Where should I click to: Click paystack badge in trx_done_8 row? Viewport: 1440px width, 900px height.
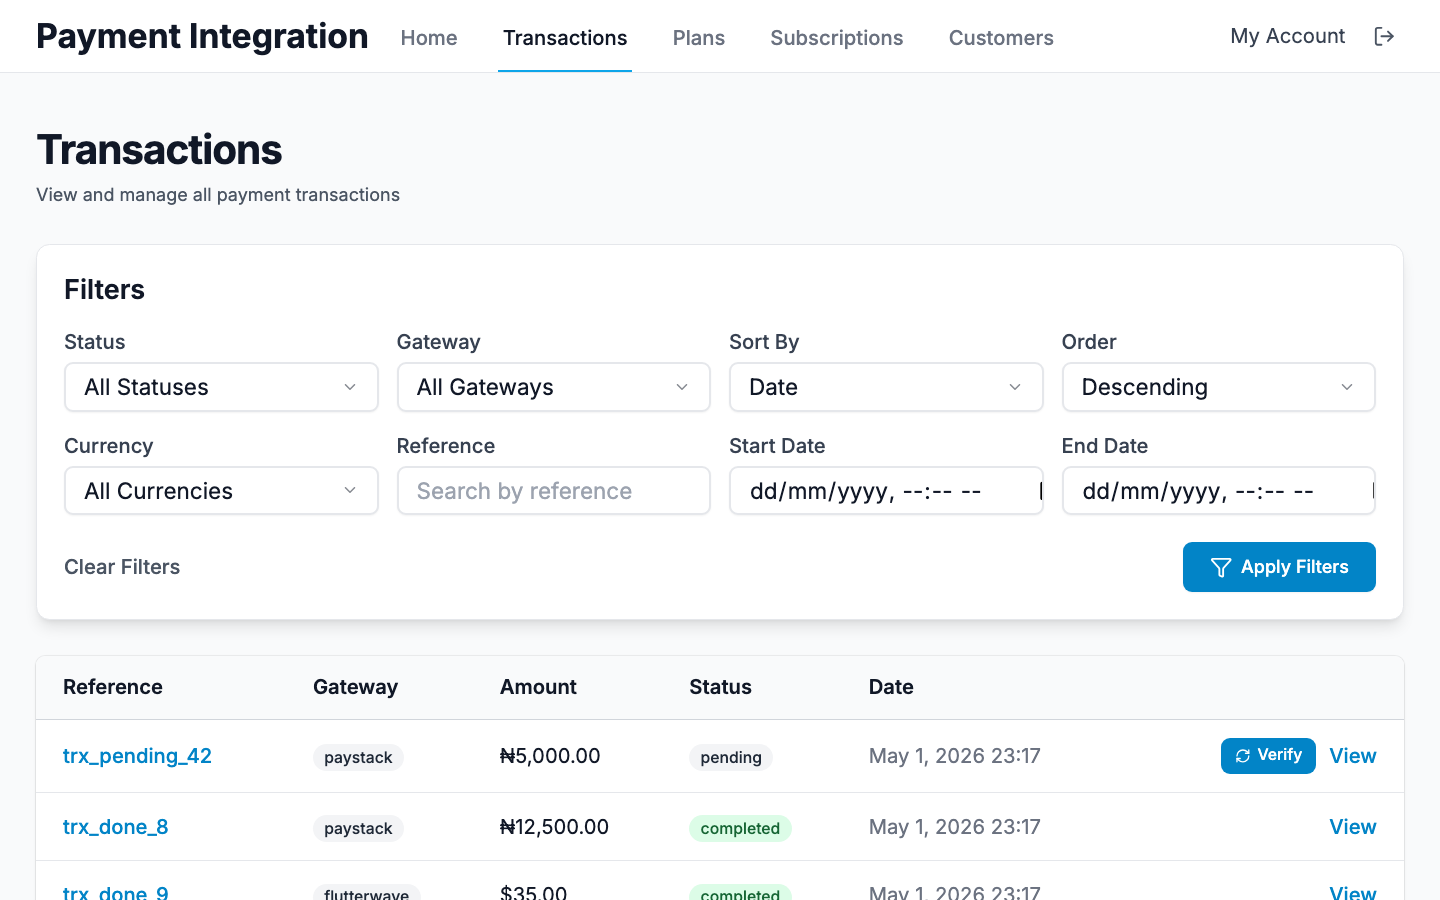[358, 828]
